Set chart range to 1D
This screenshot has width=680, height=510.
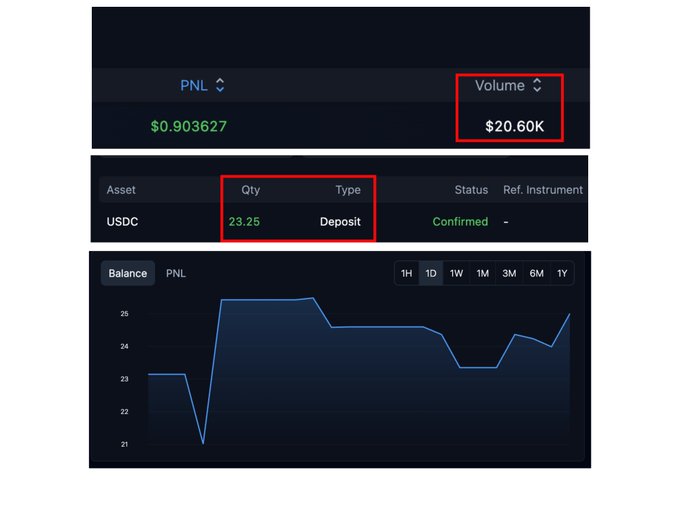[431, 273]
